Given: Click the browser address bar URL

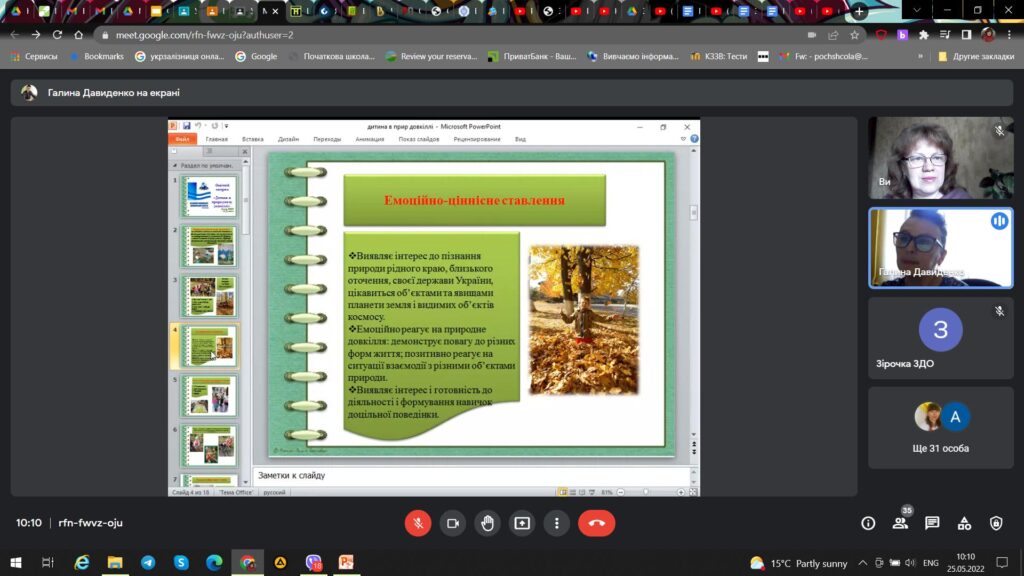Looking at the screenshot, I should point(204,35).
